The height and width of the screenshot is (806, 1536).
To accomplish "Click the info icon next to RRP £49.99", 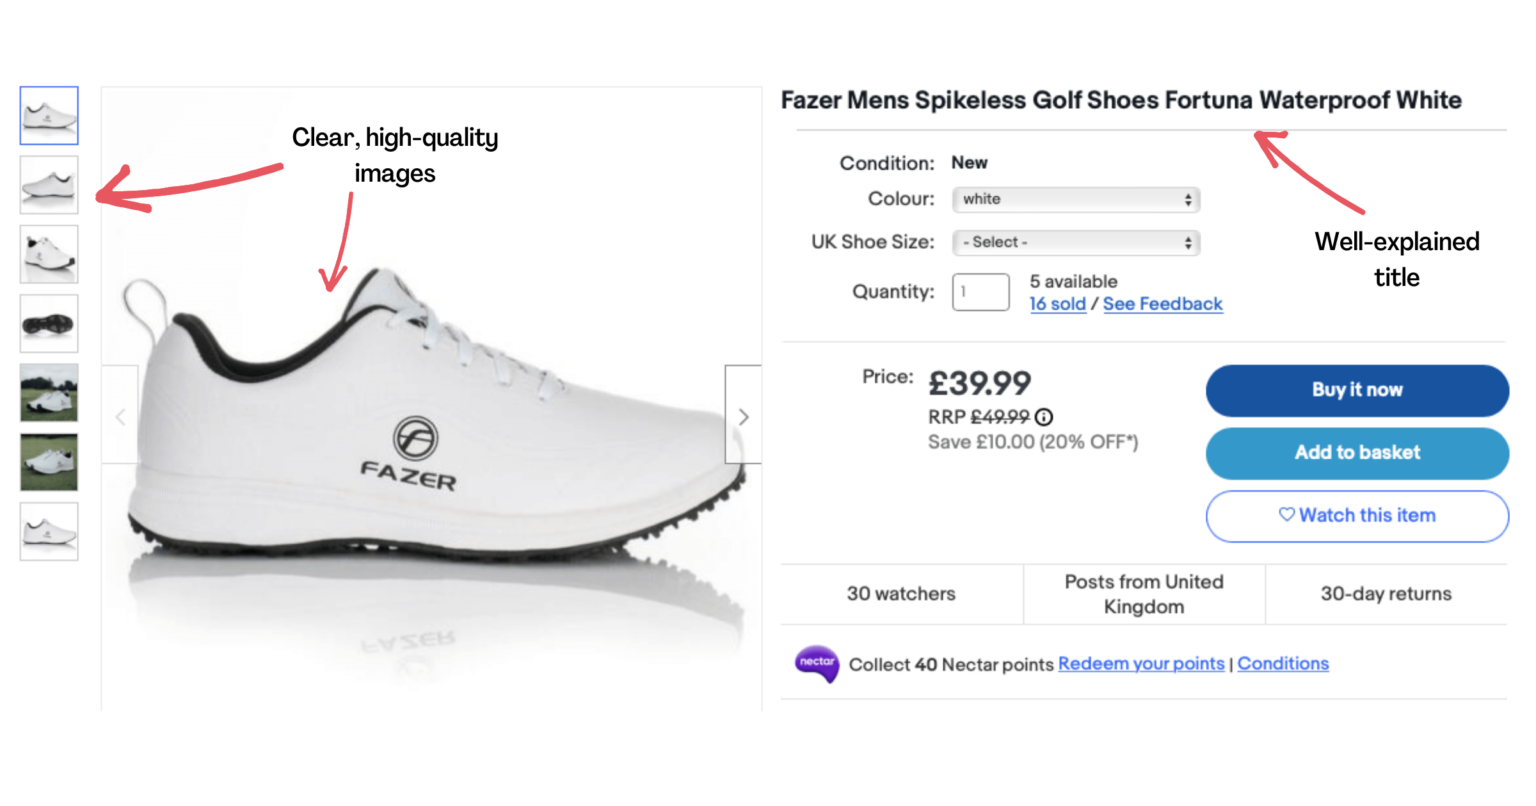I will [1043, 417].
